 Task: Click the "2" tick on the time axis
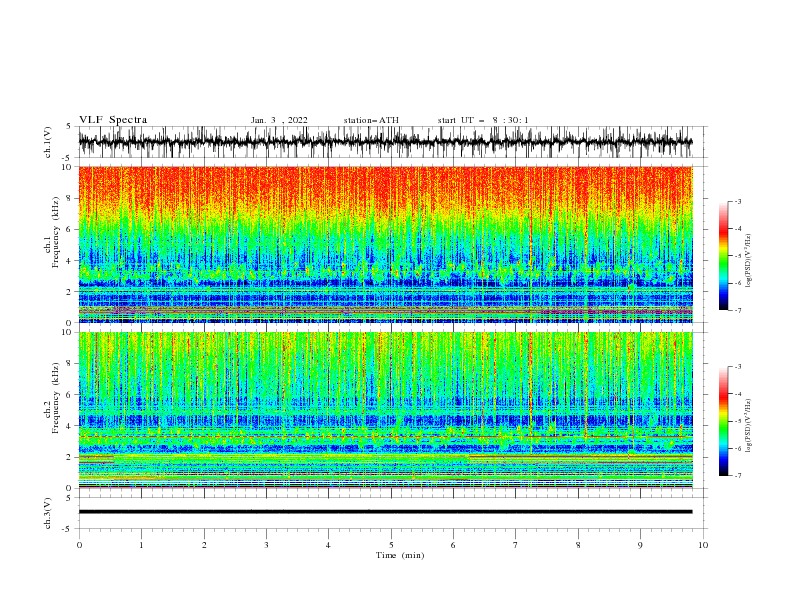(x=204, y=545)
